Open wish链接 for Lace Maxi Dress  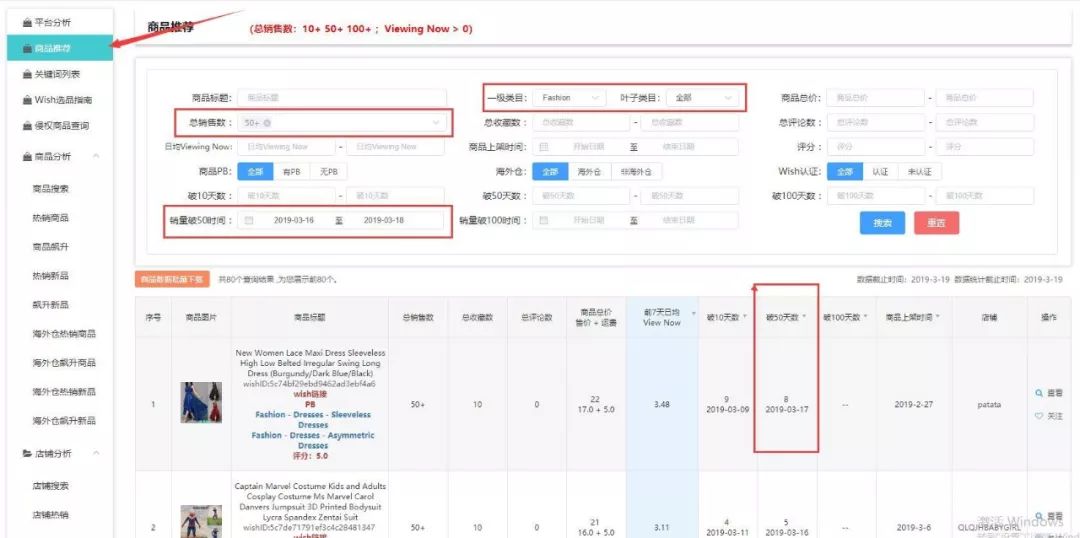tap(310, 394)
